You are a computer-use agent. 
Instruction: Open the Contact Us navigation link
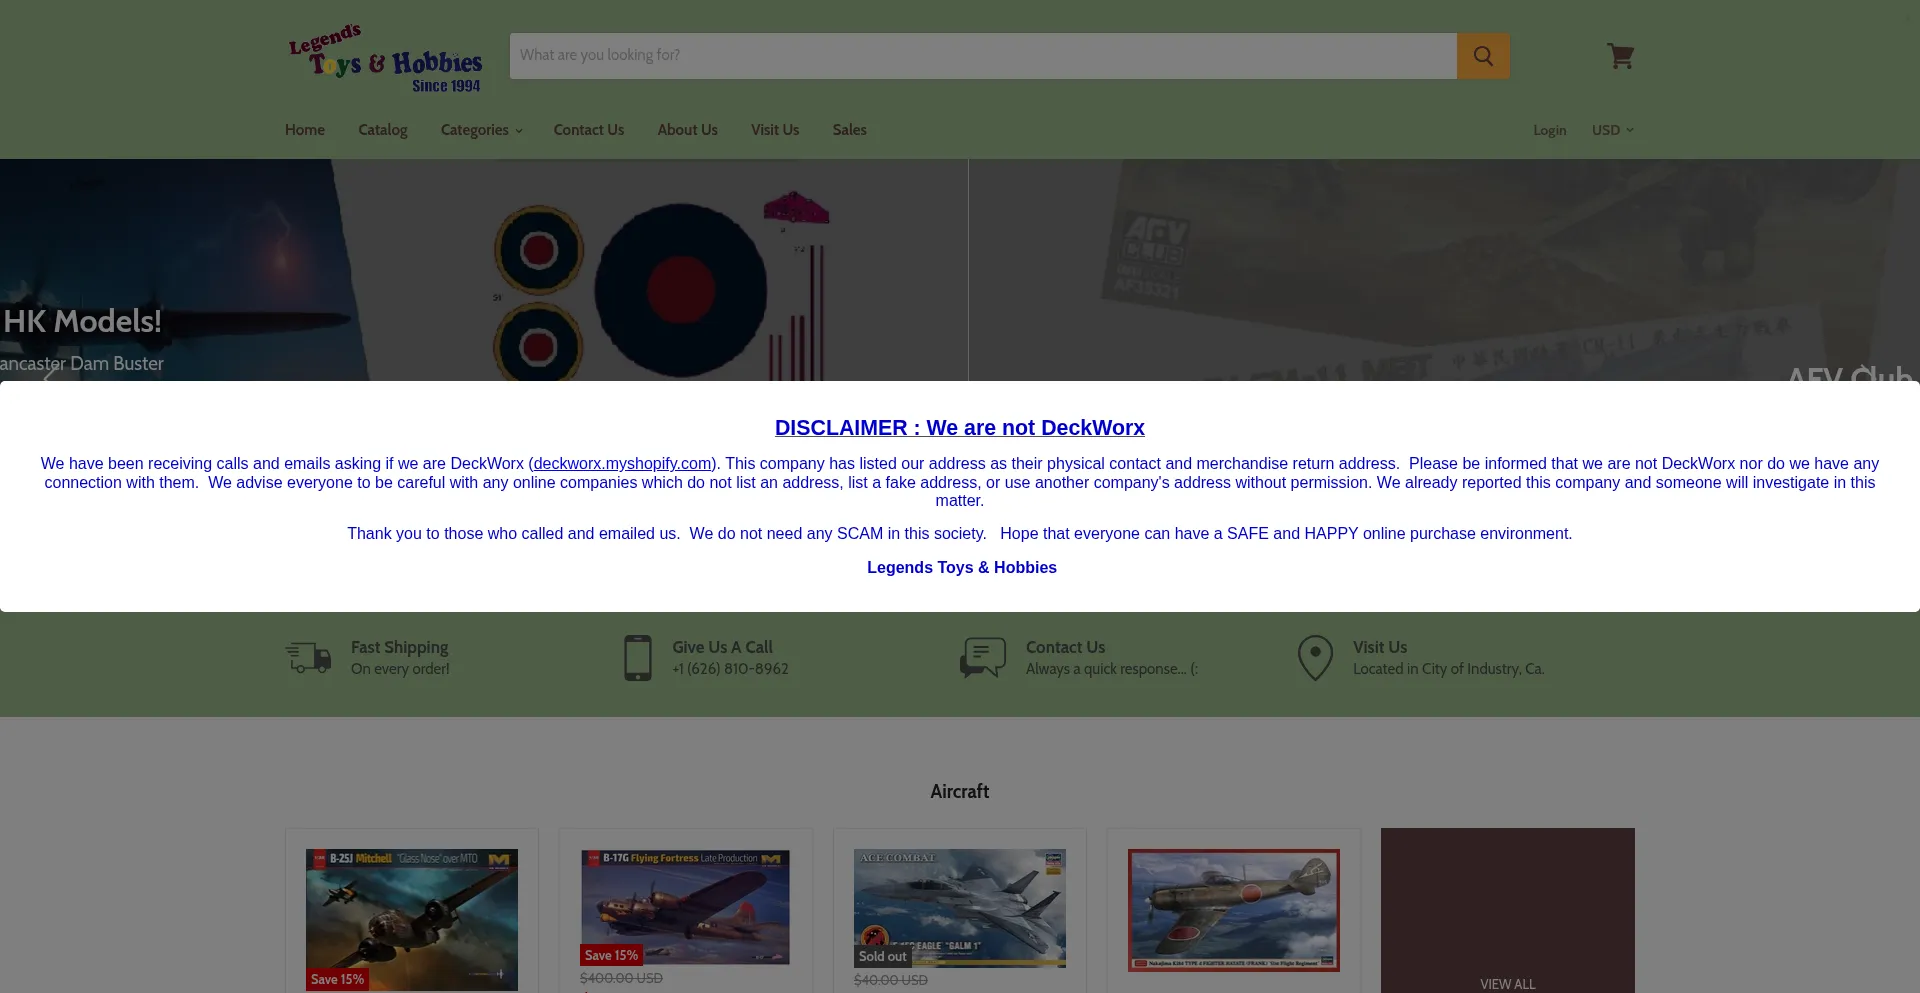pyautogui.click(x=589, y=130)
